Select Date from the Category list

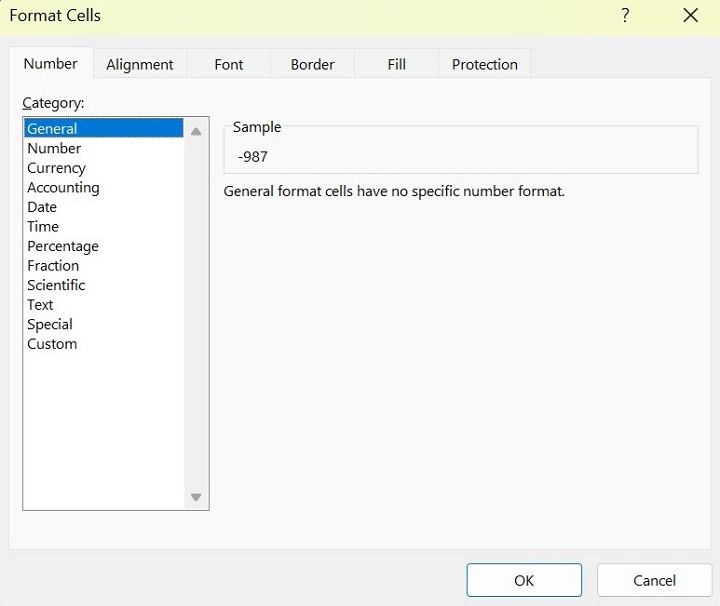pyautogui.click(x=42, y=207)
